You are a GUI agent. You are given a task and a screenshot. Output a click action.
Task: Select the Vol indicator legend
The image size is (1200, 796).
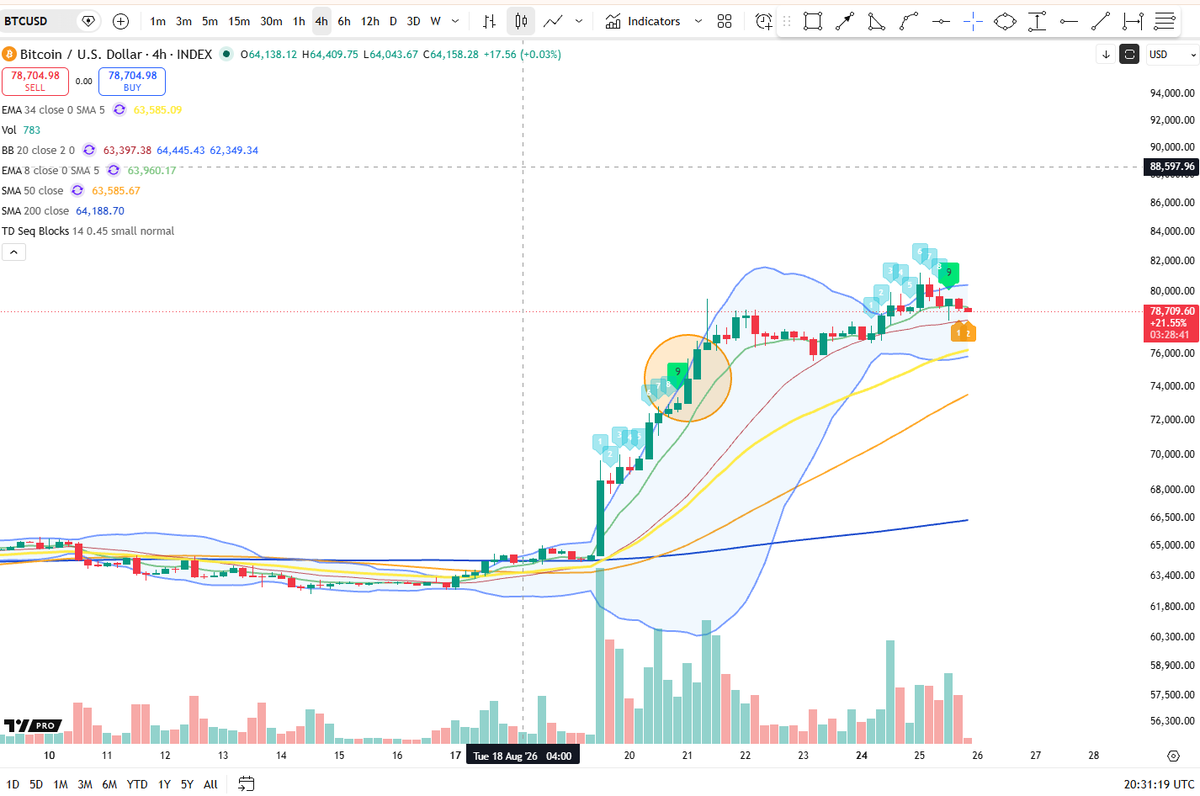20,130
